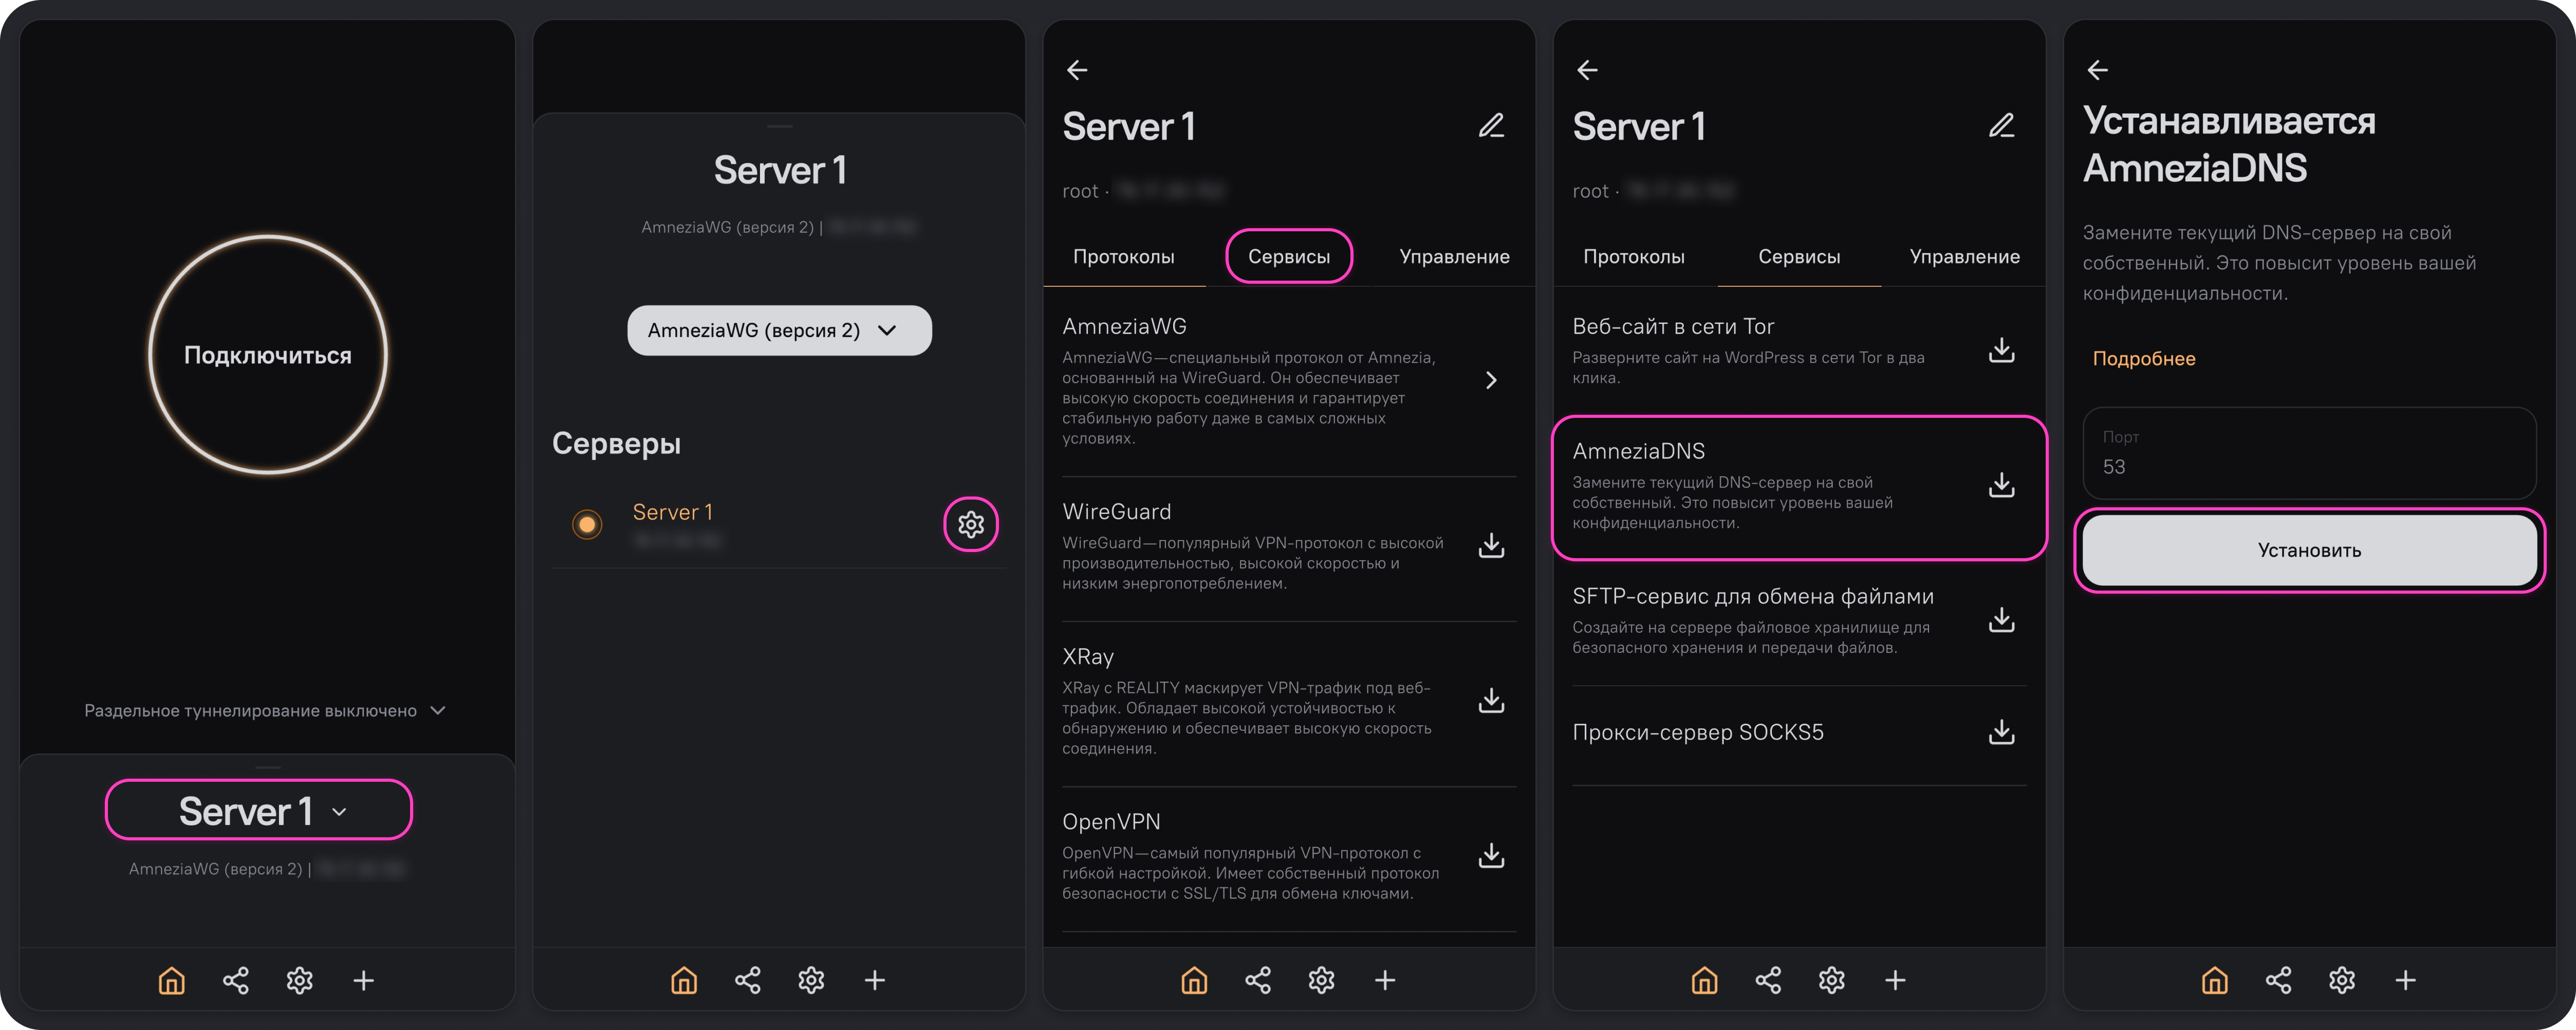Select the Веб-сайт в сети Tor title
Viewport: 2576px width, 1030px height.
point(1673,326)
